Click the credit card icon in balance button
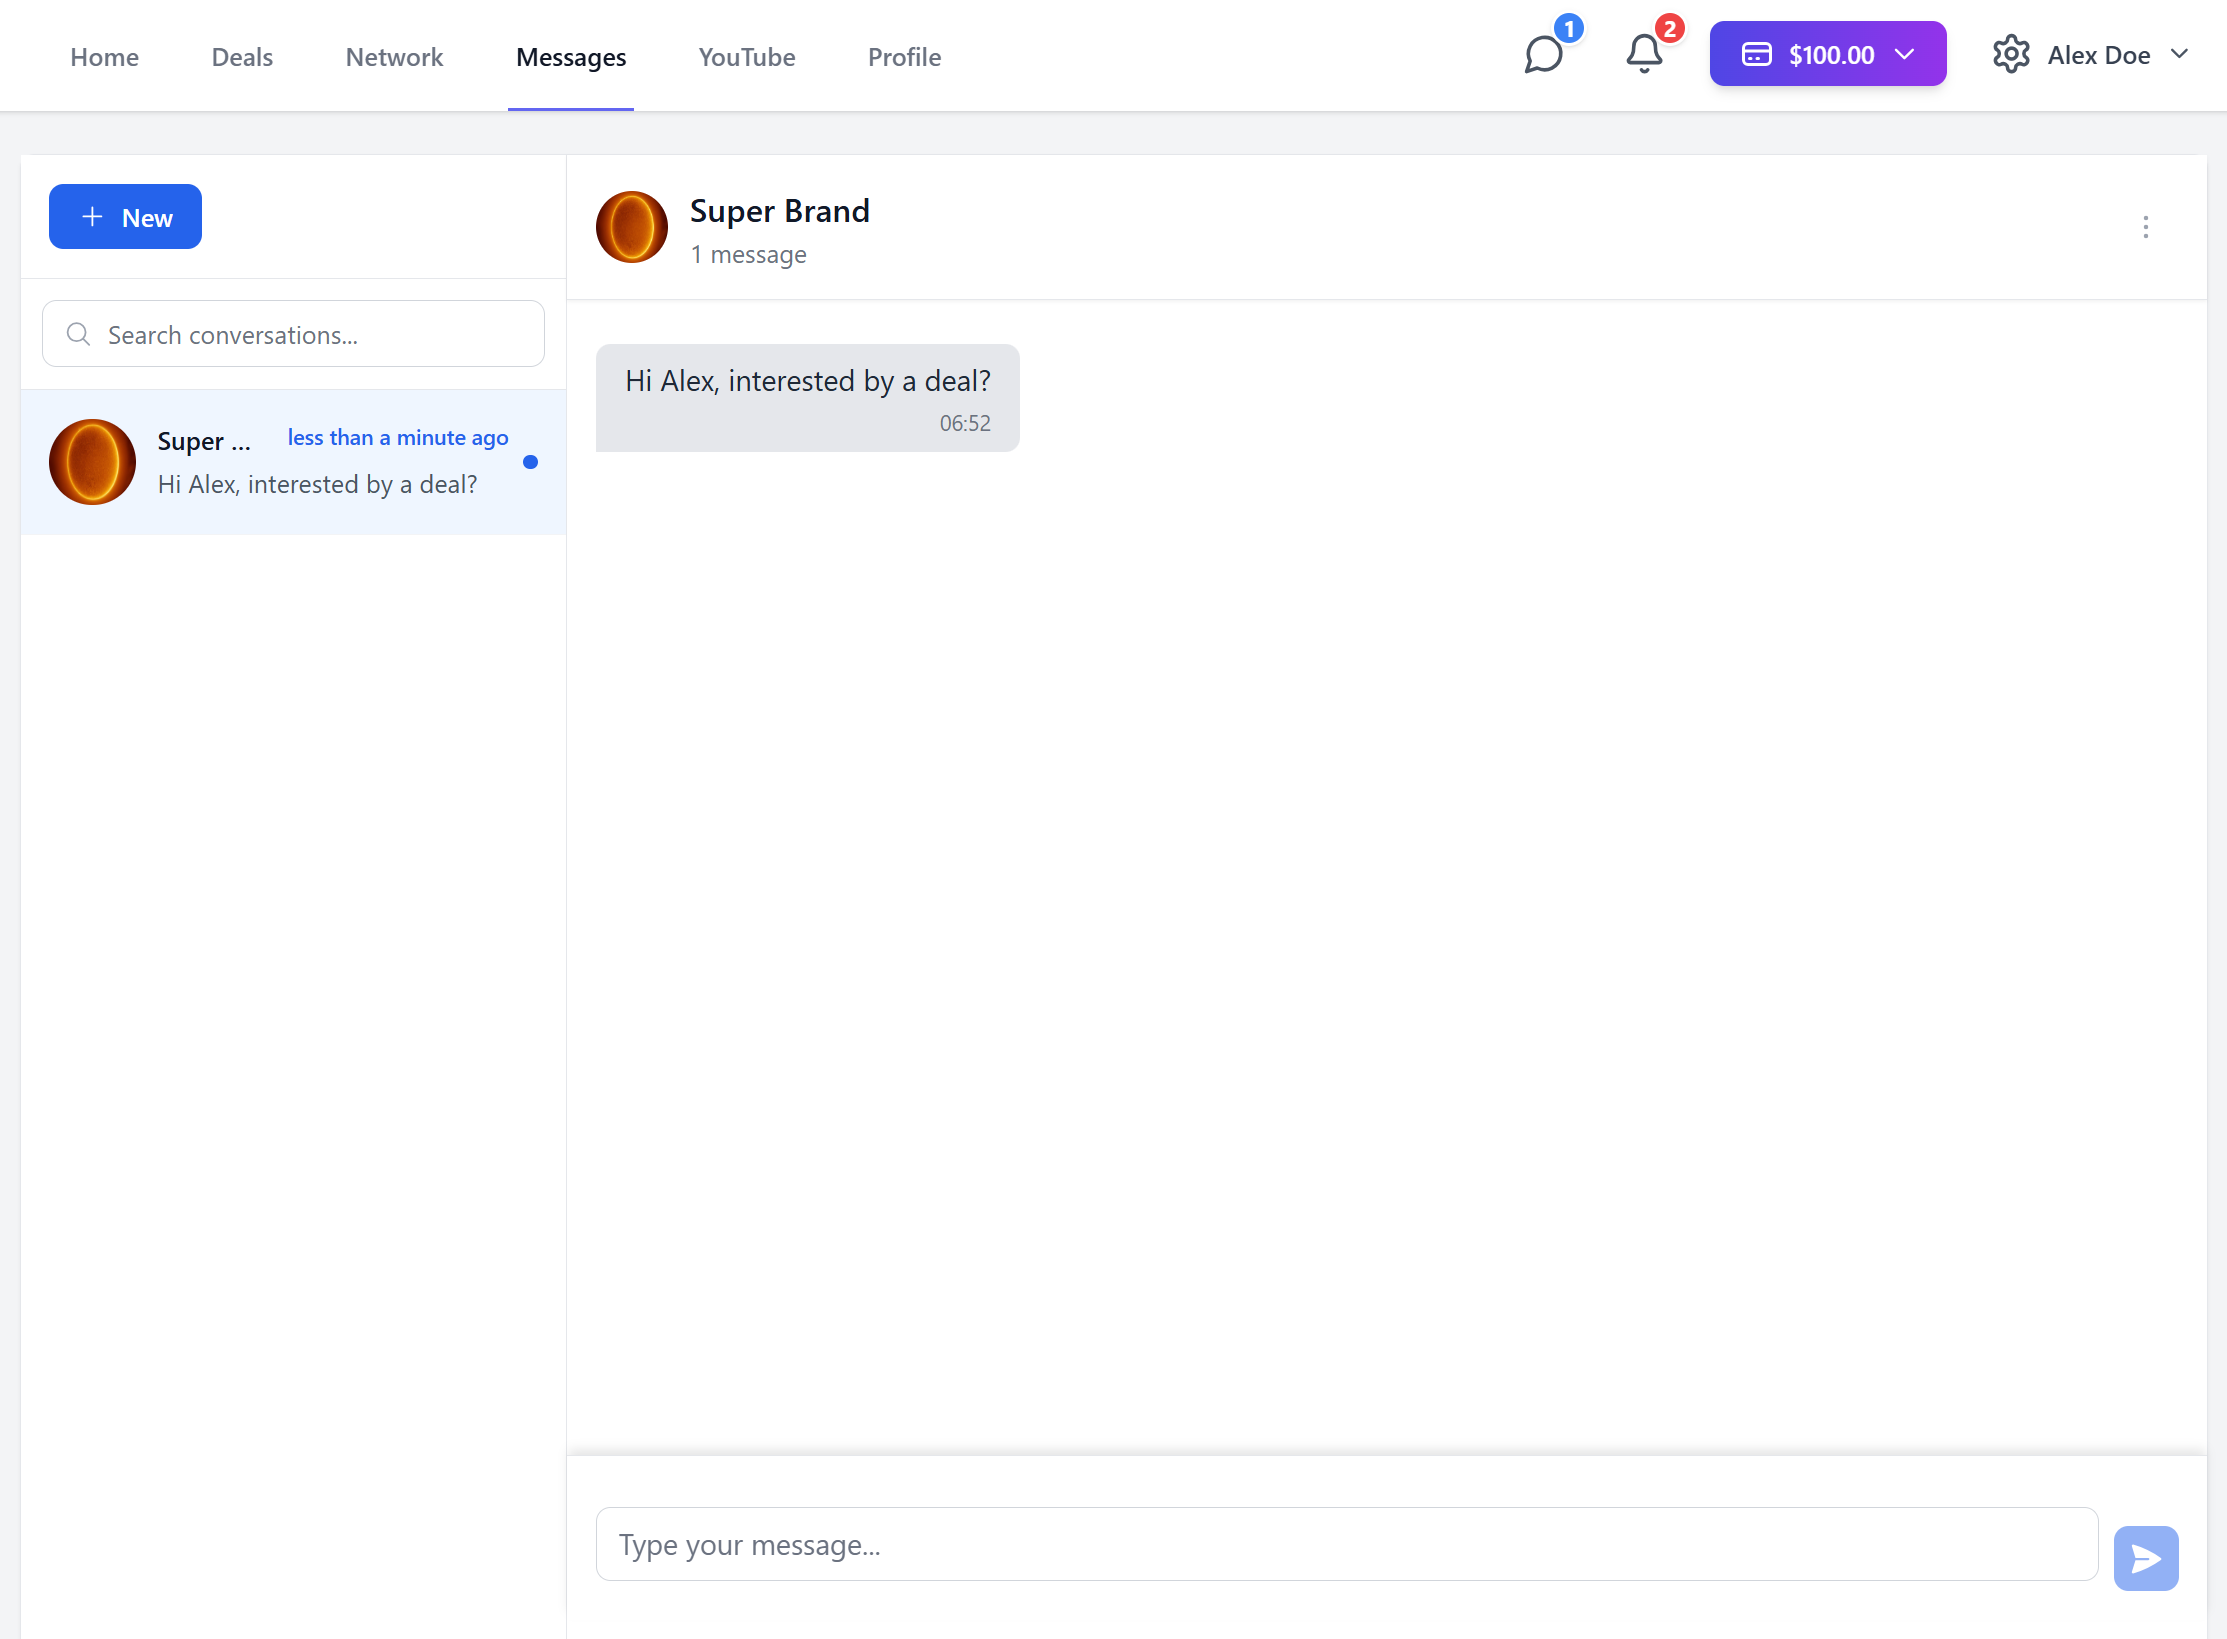The image size is (2227, 1639). pos(1756,54)
